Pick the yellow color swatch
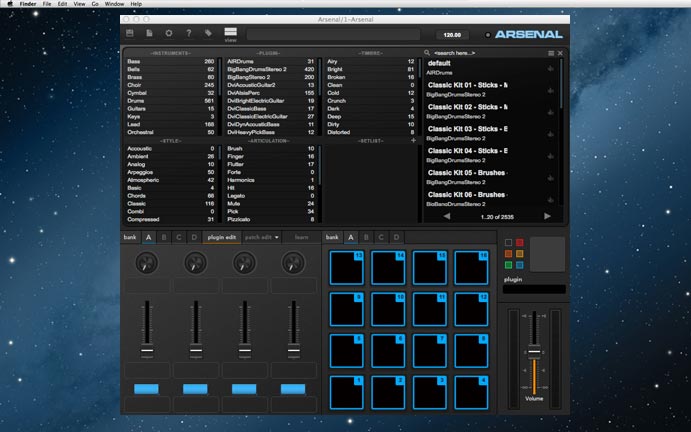This screenshot has height=432, width=691. tap(520, 253)
